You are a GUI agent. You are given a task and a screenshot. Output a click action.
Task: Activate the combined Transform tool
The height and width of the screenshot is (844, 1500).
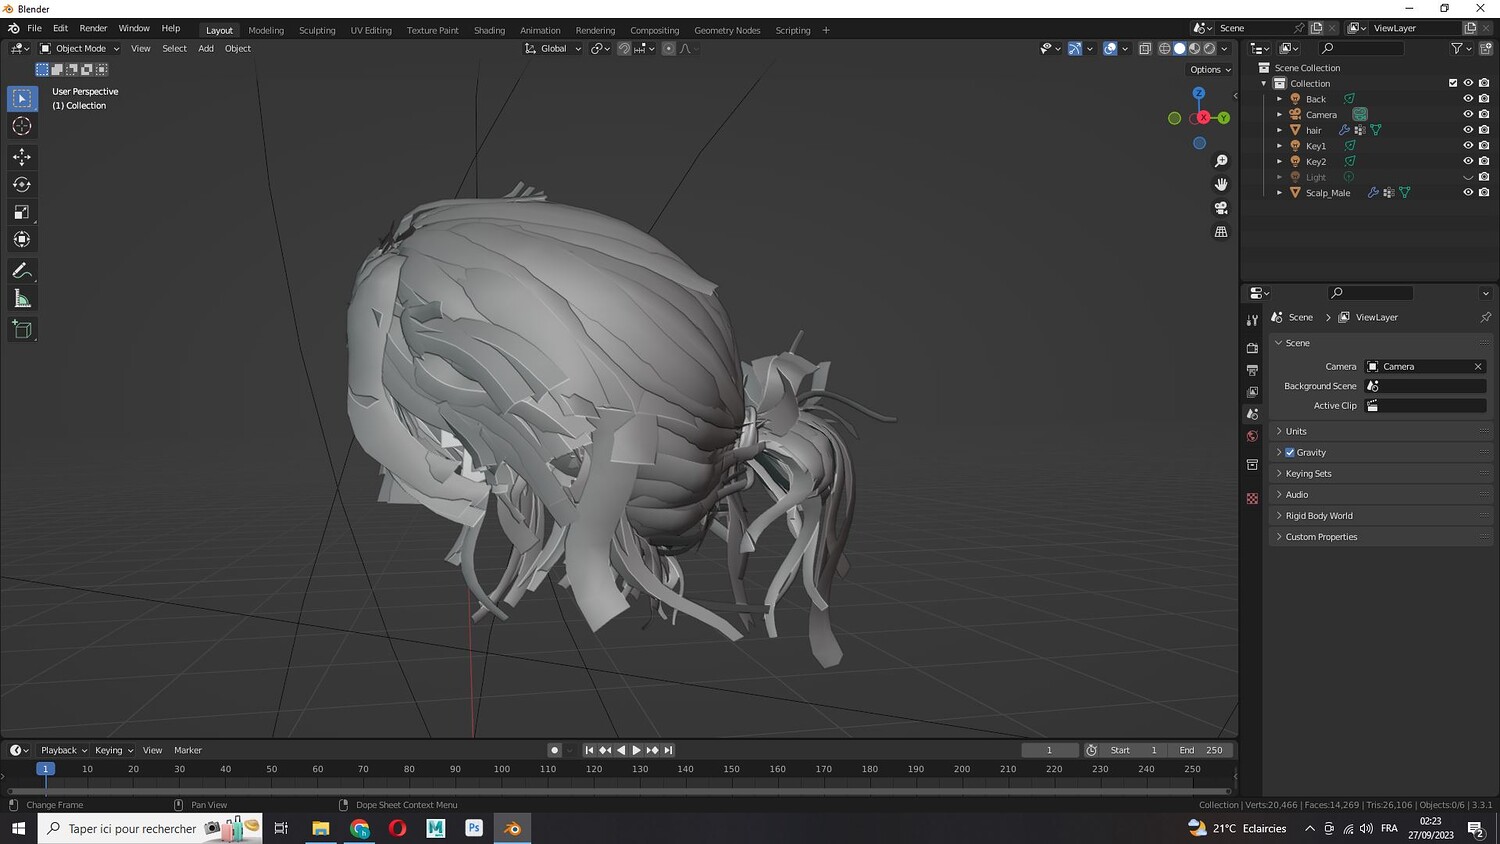coord(22,239)
